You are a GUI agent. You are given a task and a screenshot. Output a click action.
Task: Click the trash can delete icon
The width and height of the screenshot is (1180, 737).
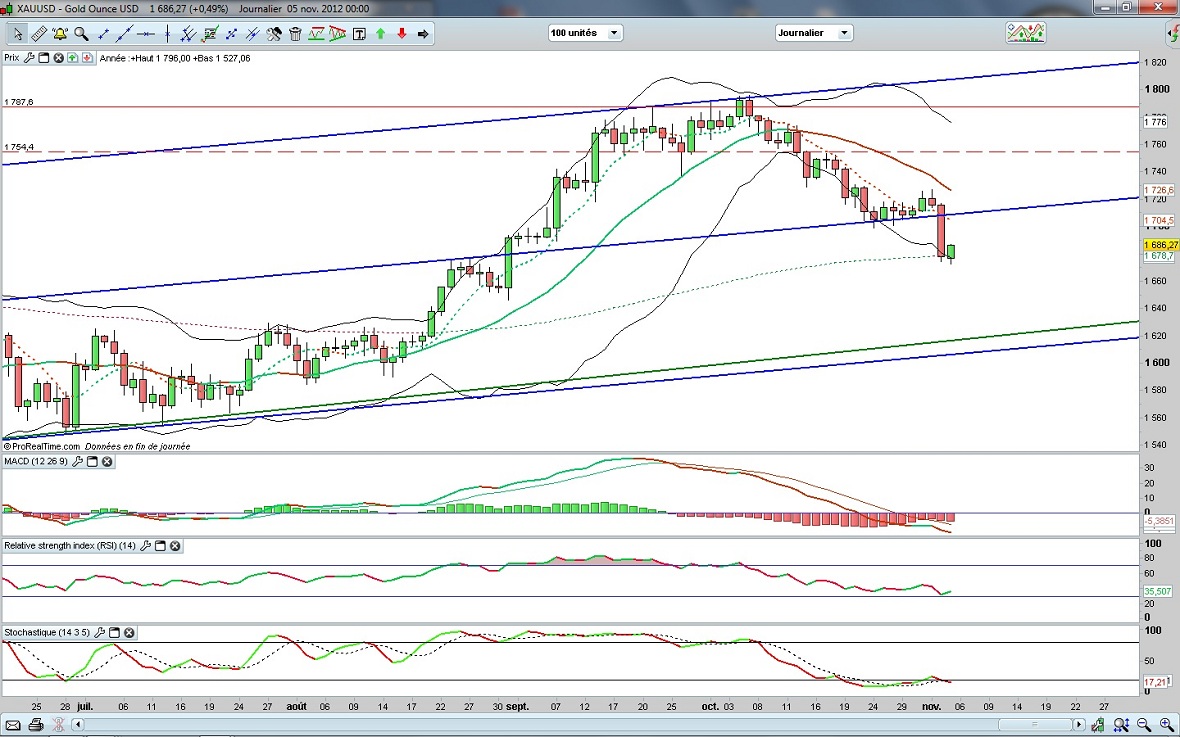tap(295, 34)
